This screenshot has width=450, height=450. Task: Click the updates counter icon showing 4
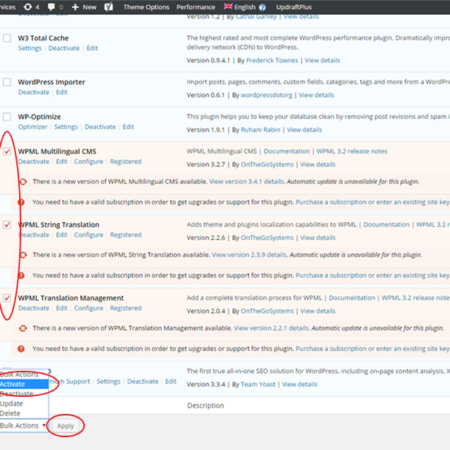(x=31, y=7)
